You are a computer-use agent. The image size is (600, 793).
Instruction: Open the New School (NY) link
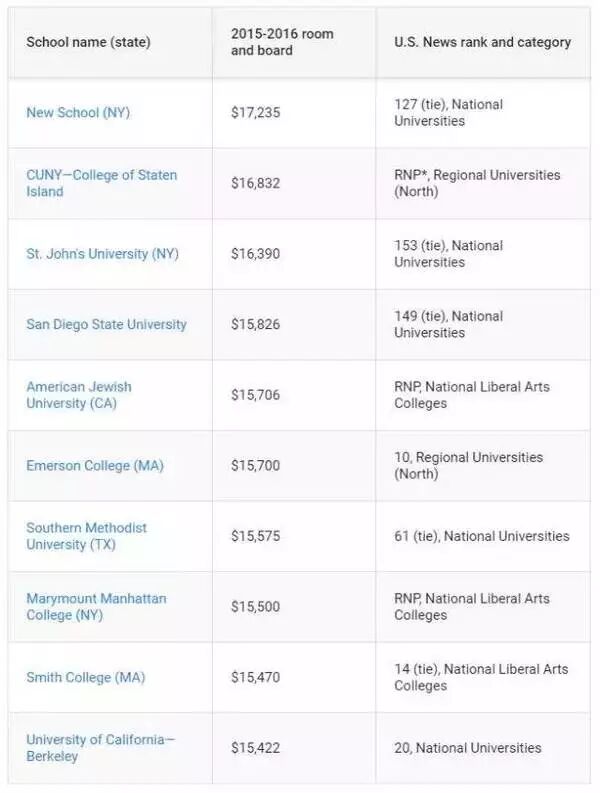pos(78,113)
